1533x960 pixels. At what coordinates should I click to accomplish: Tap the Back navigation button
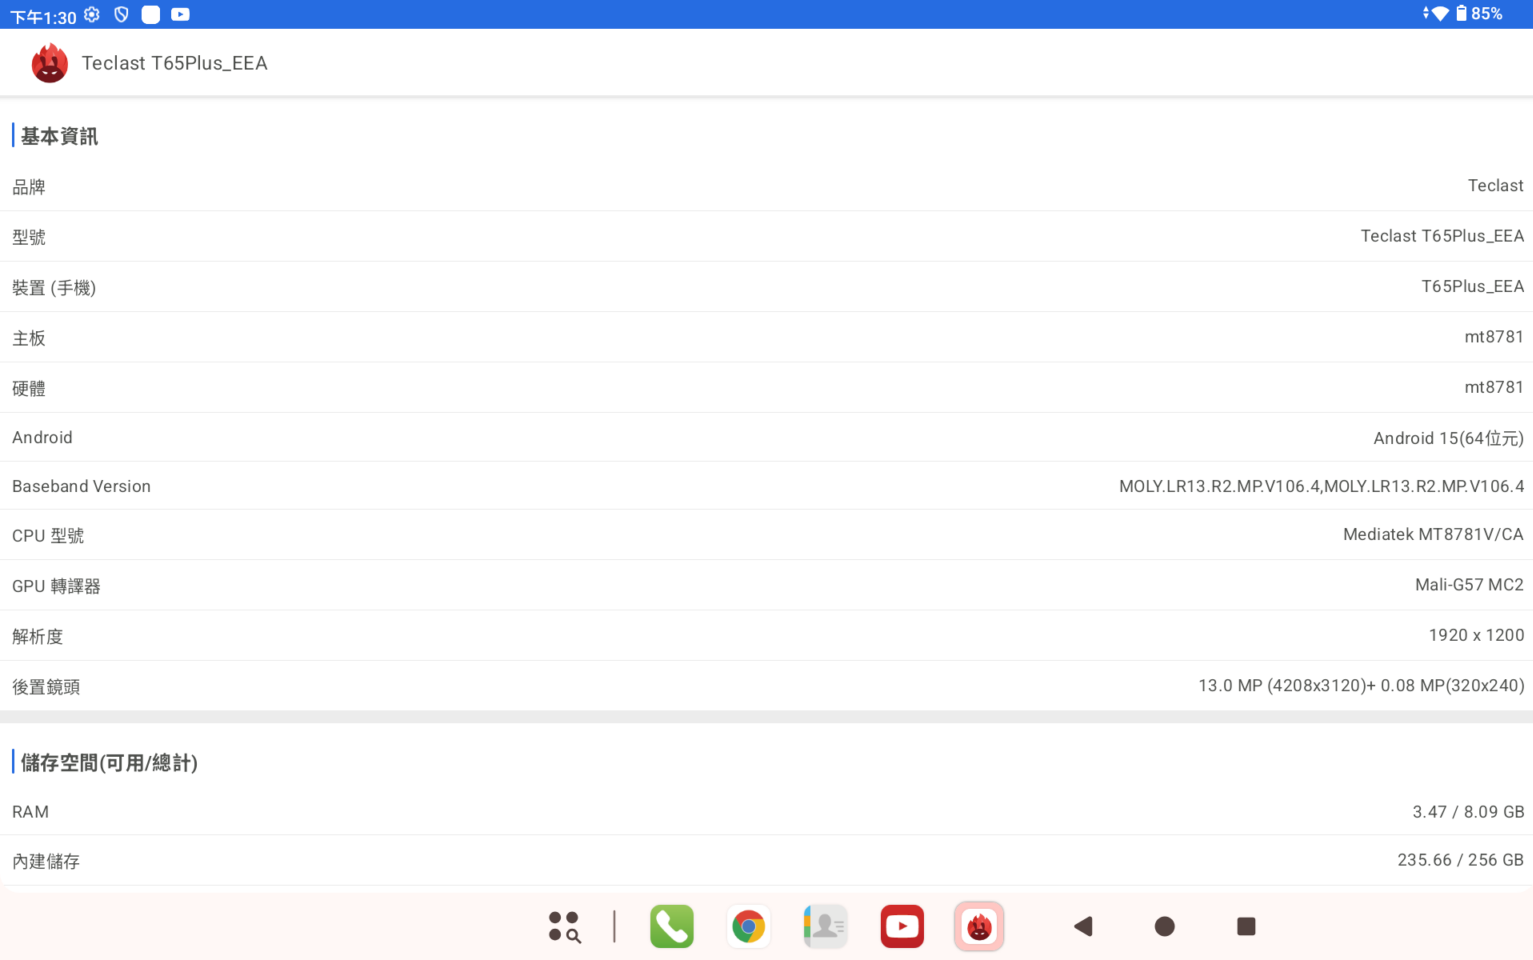(x=1083, y=927)
